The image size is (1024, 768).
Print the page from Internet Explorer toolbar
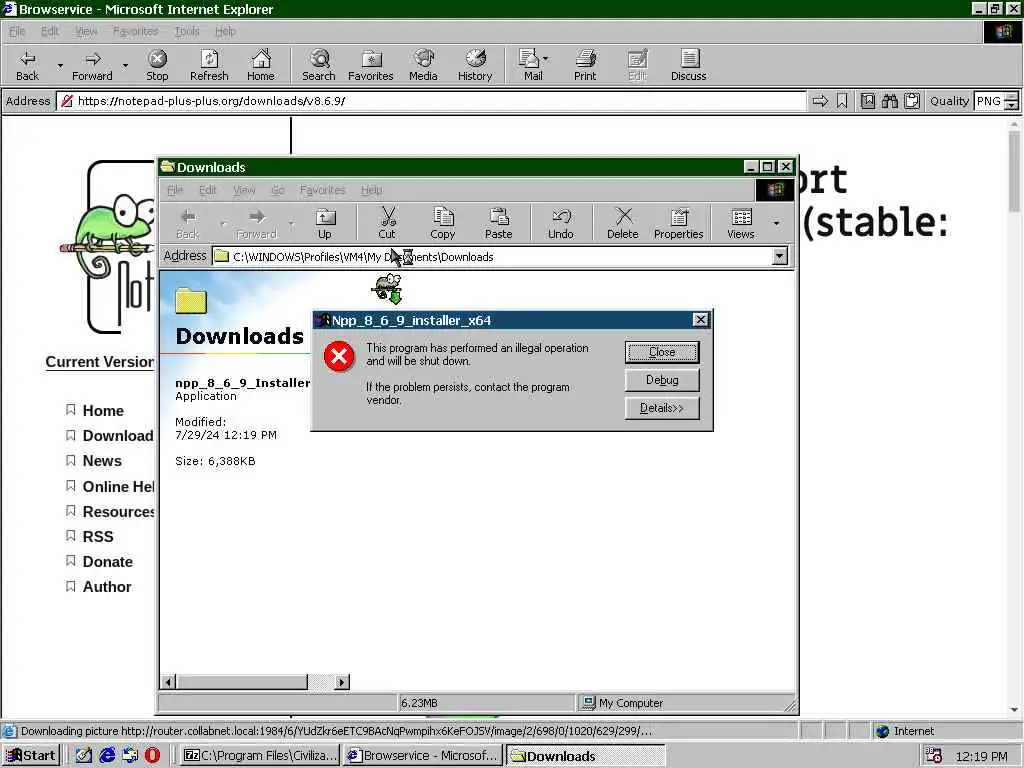585,65
